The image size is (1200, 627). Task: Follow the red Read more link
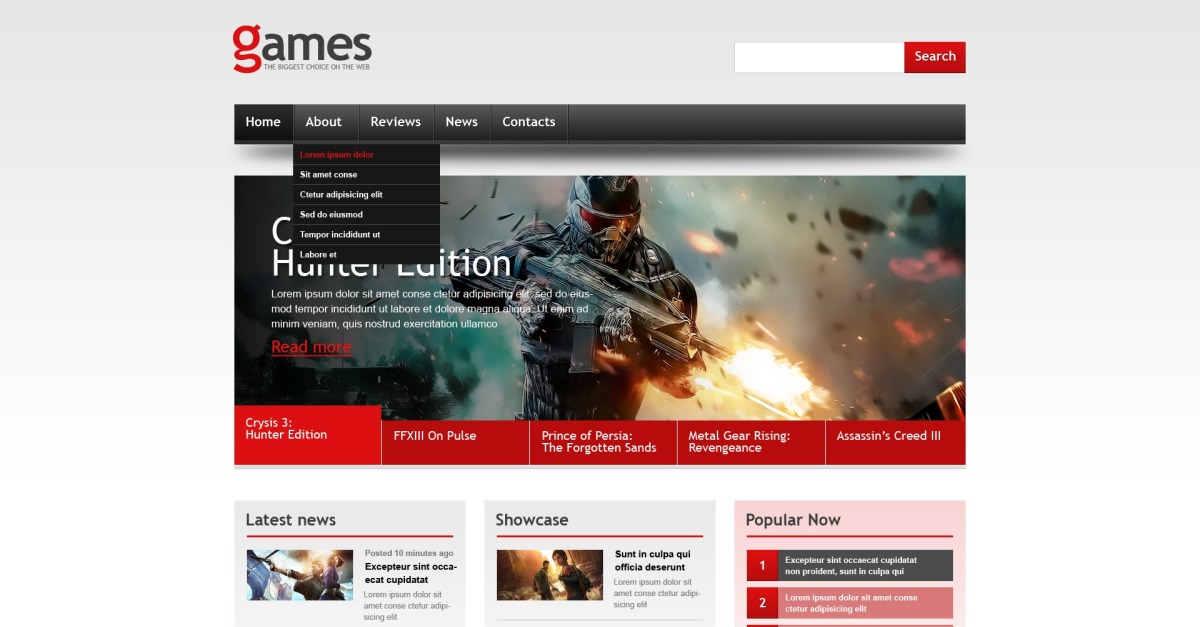(311, 347)
